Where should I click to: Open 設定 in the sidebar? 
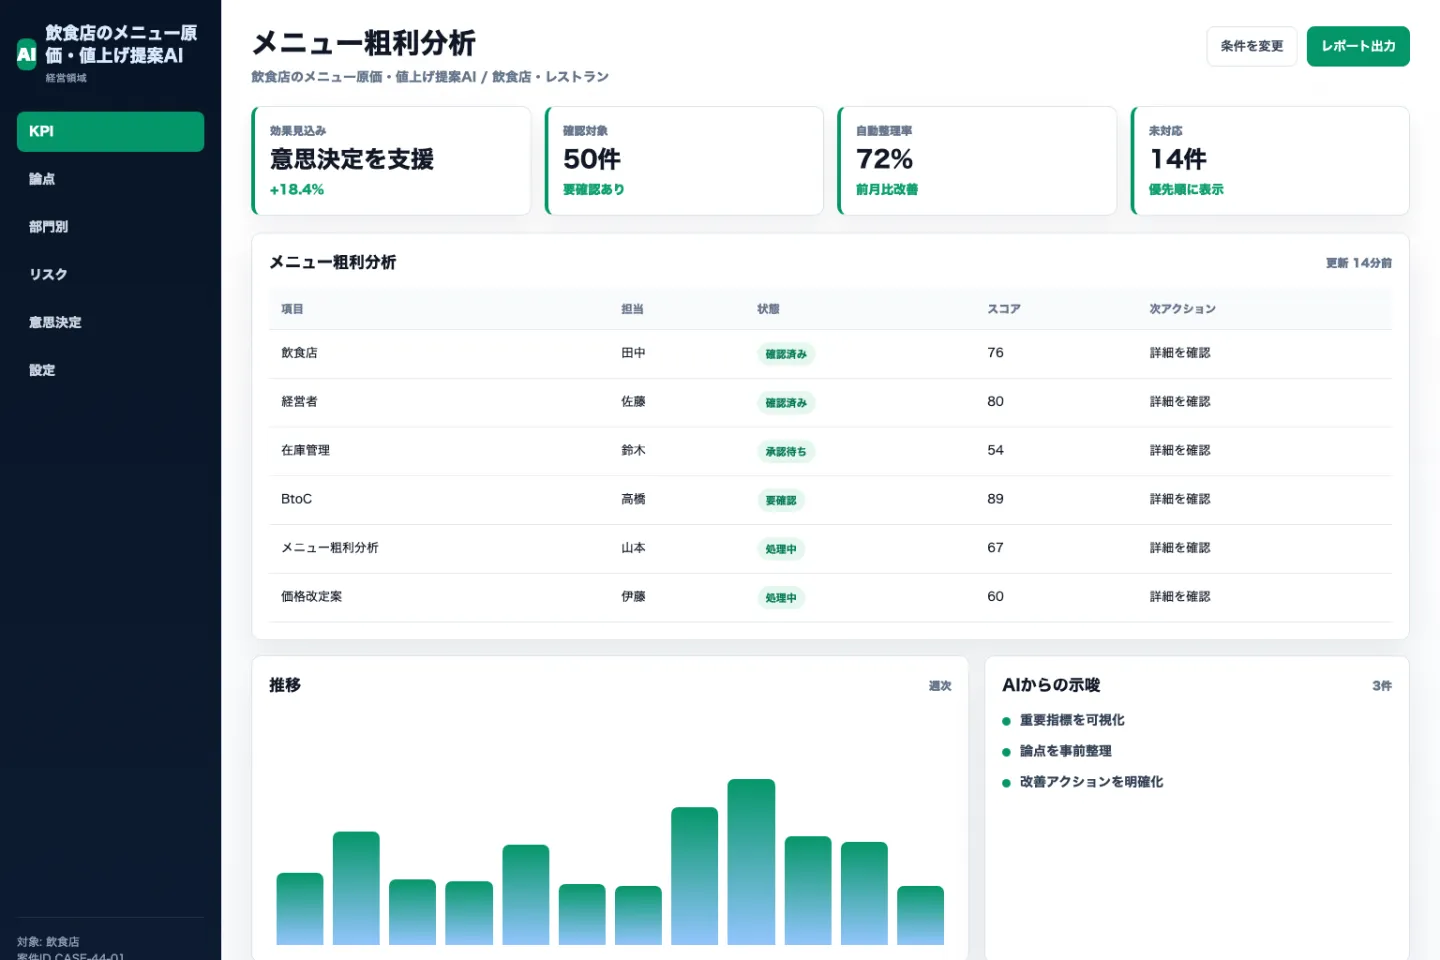[x=110, y=370]
